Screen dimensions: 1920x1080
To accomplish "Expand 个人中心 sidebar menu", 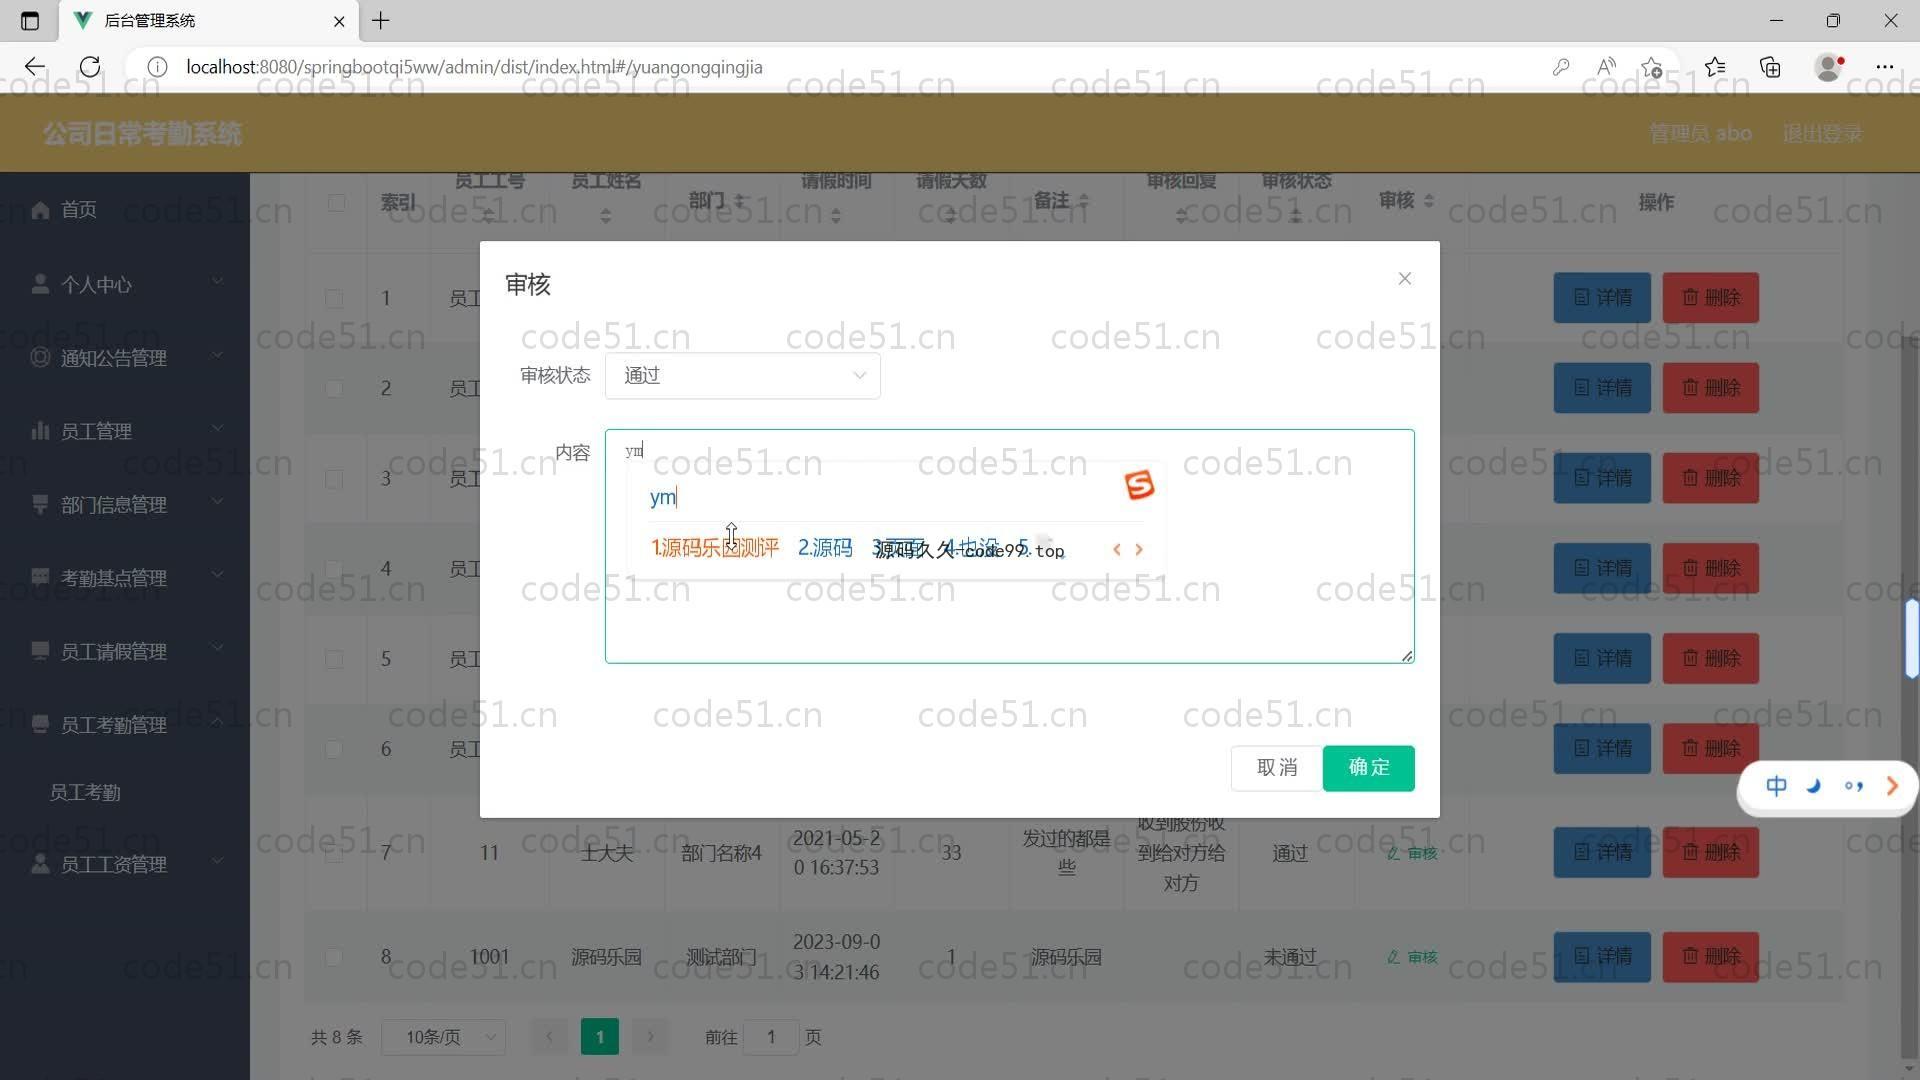I will pyautogui.click(x=125, y=285).
